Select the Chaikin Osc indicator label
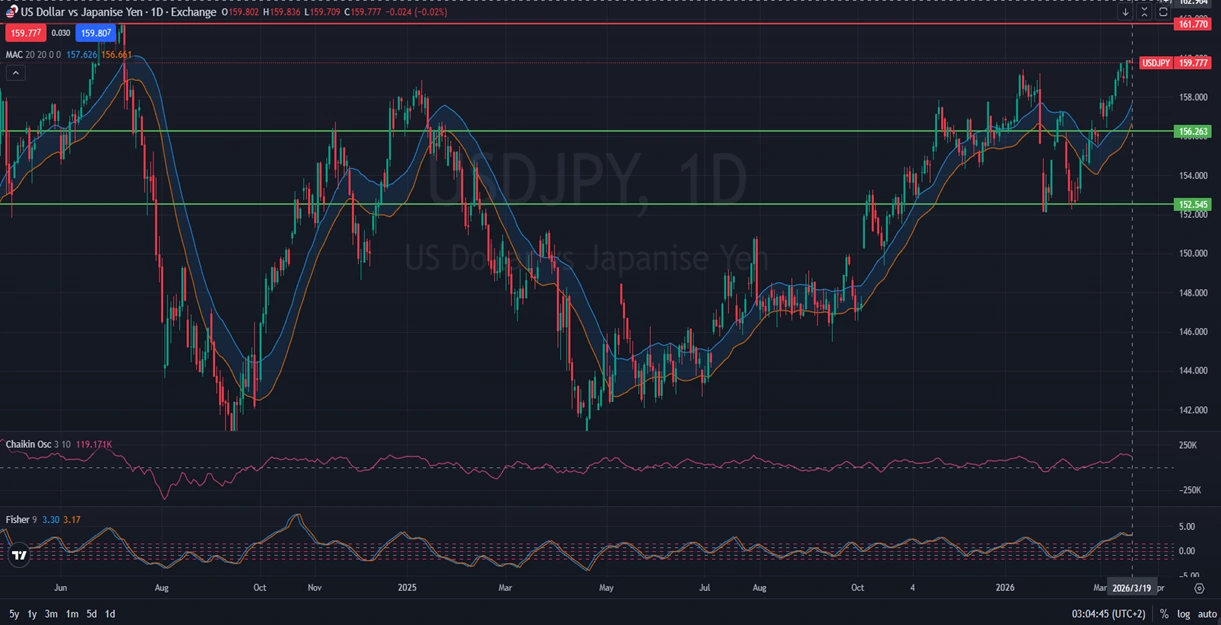The image size is (1221, 625). [26, 444]
